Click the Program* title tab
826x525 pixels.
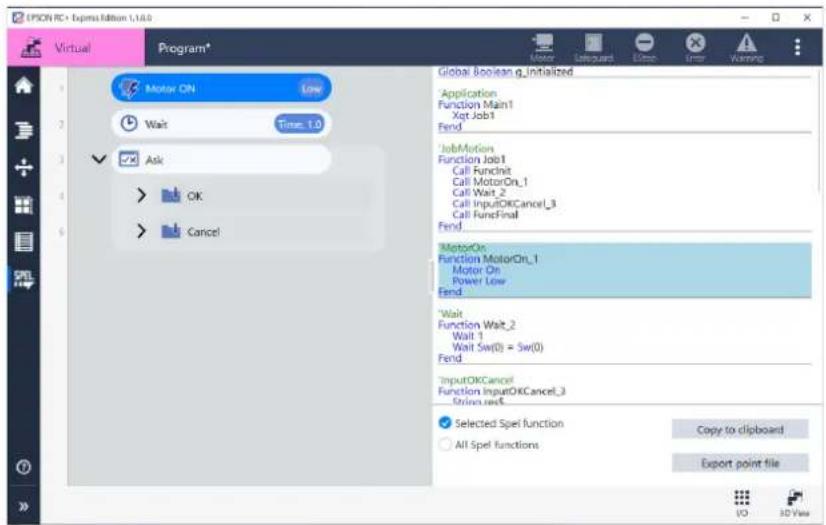(184, 48)
